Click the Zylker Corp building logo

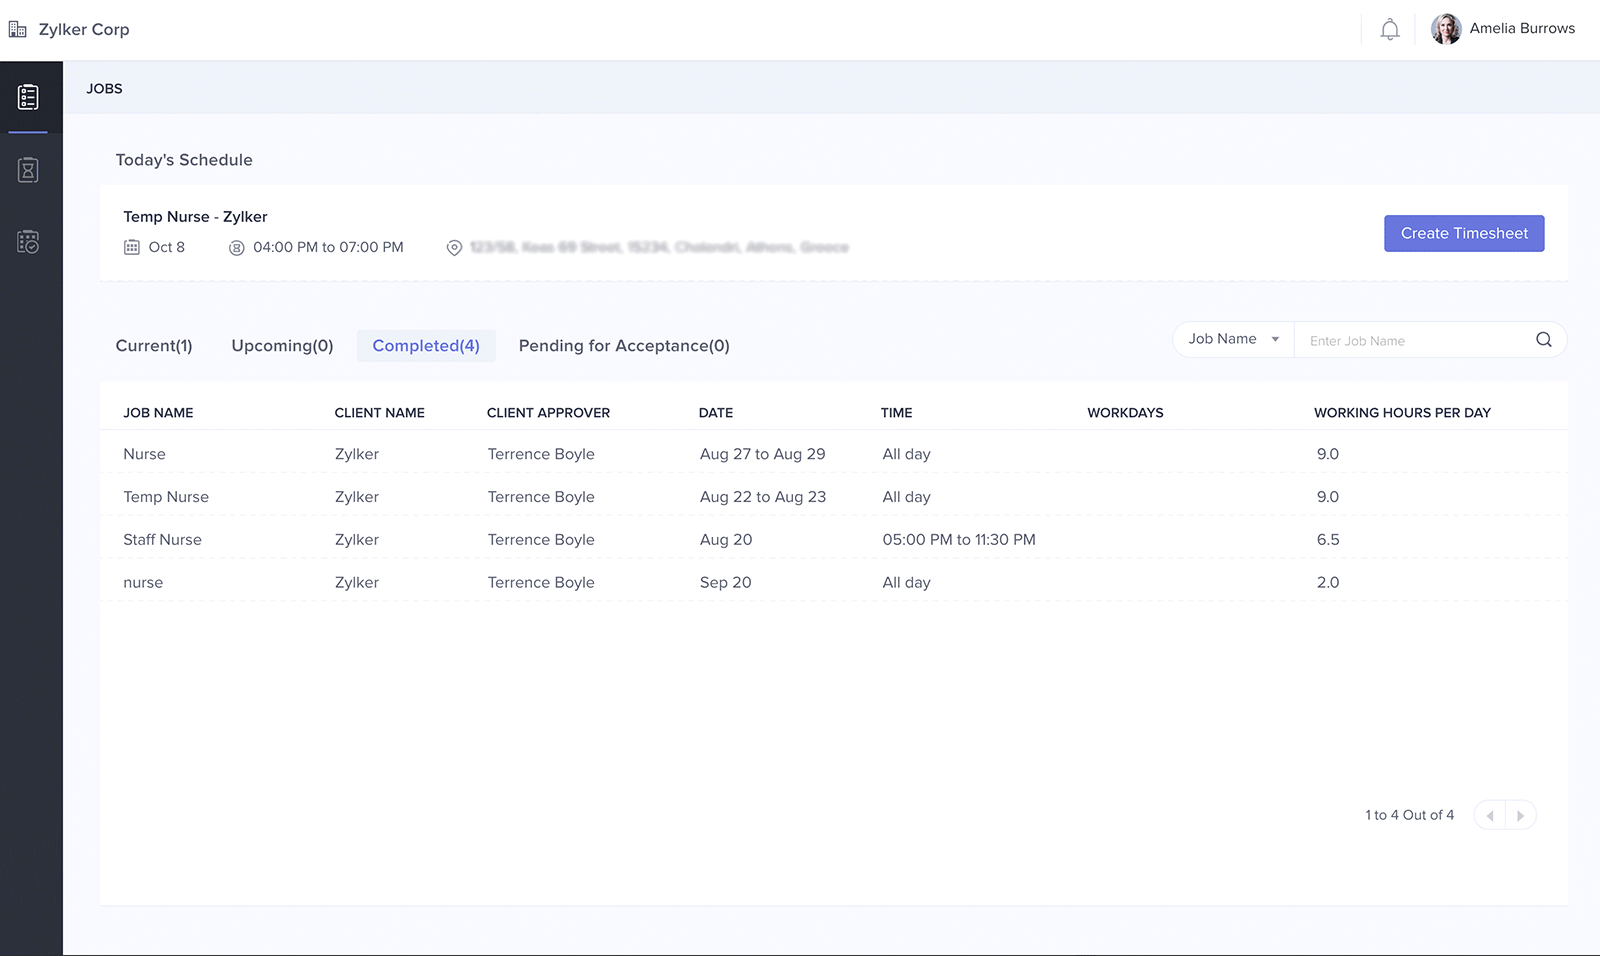pos(18,30)
